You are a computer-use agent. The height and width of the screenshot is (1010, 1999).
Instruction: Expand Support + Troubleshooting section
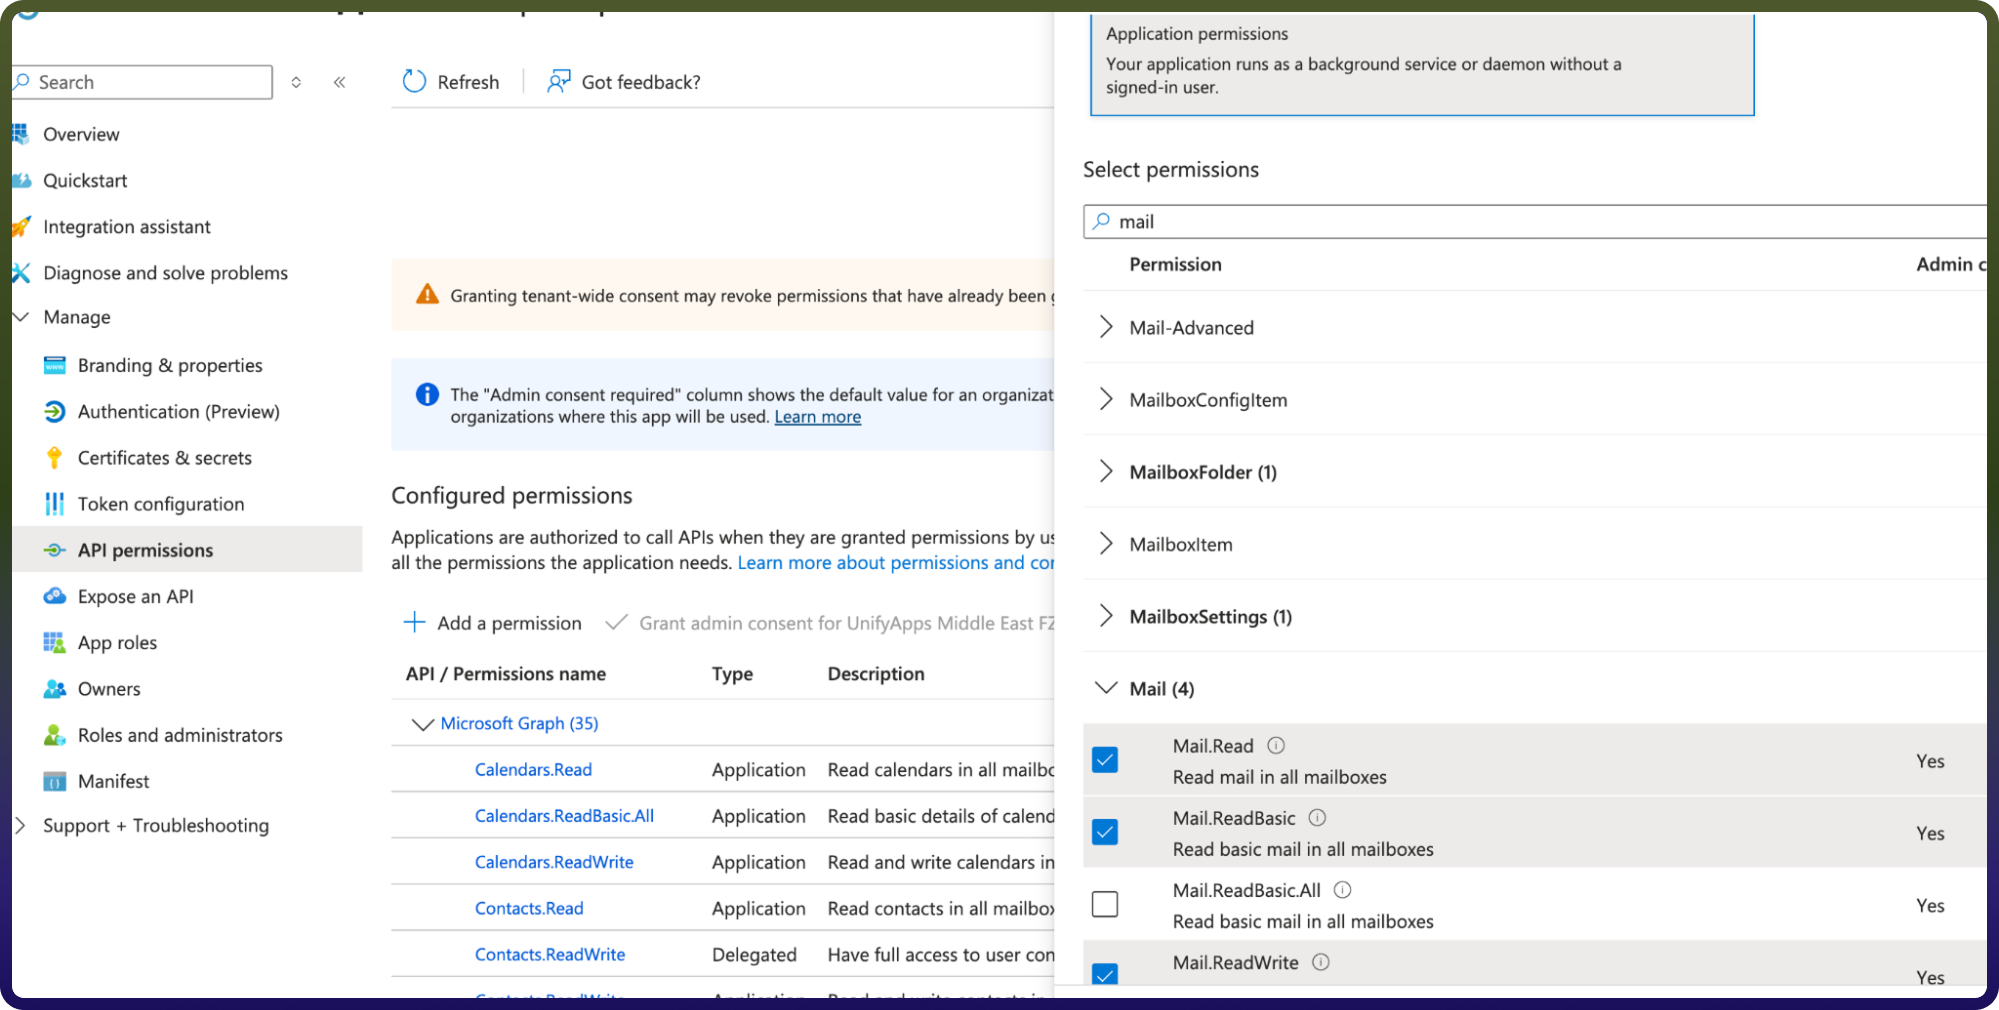pyautogui.click(x=20, y=825)
